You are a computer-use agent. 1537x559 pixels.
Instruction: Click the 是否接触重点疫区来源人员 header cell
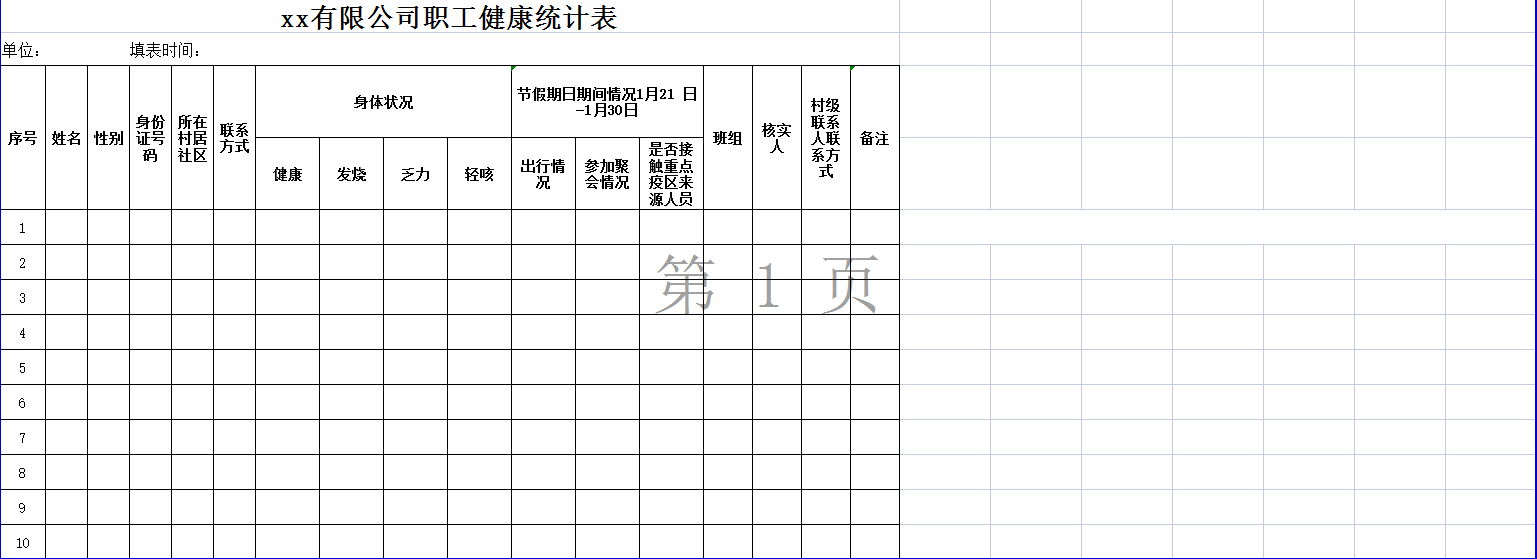[x=672, y=174]
